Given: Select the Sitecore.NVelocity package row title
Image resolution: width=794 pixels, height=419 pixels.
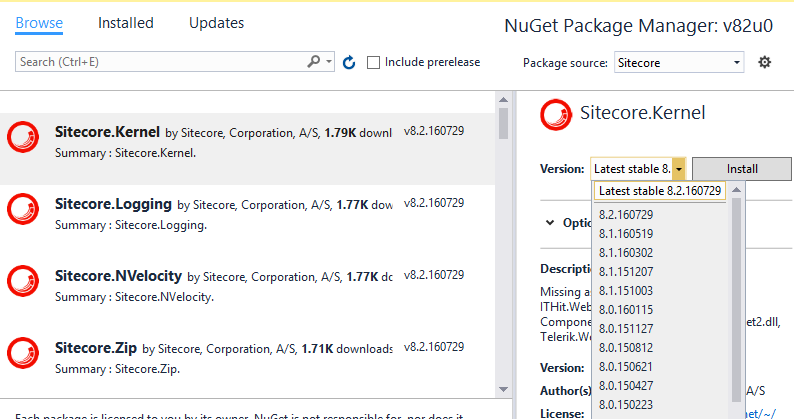Looking at the screenshot, I should (x=118, y=276).
